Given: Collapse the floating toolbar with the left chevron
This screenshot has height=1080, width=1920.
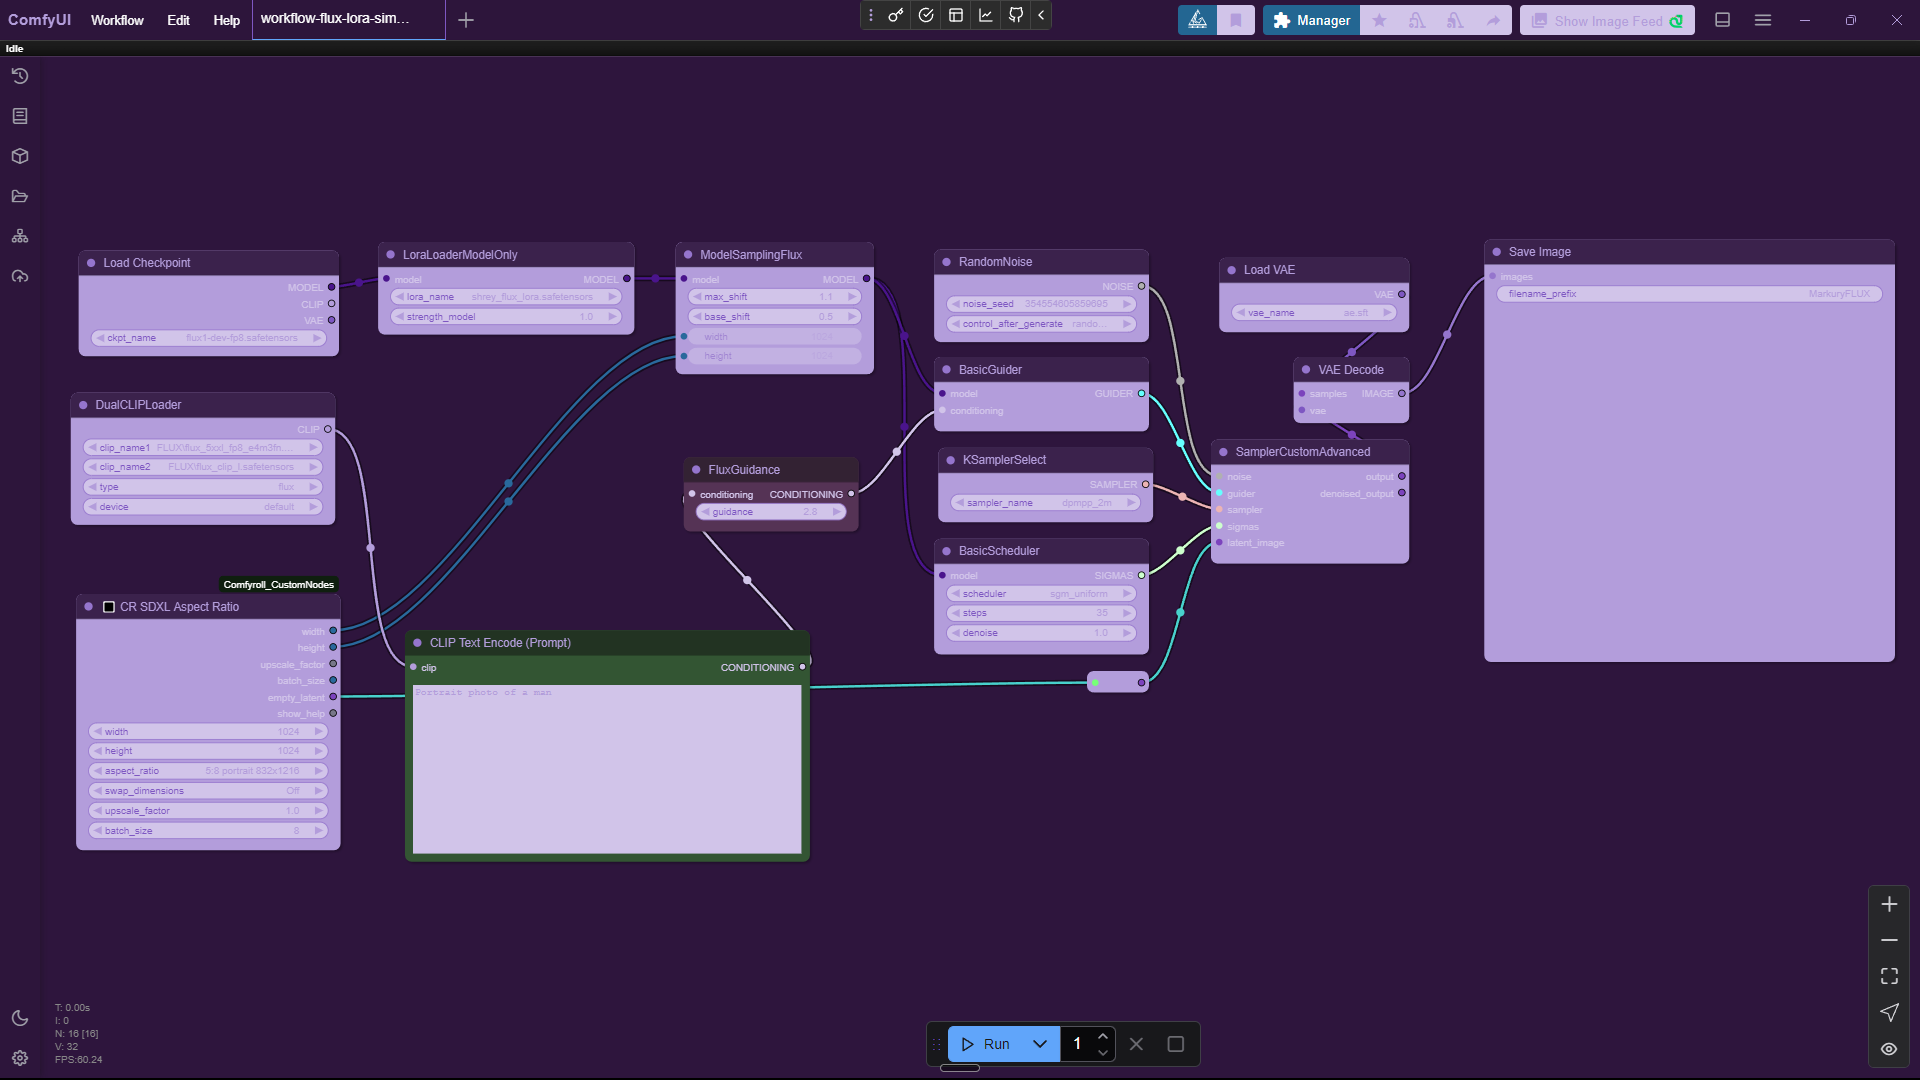Looking at the screenshot, I should (x=1041, y=15).
